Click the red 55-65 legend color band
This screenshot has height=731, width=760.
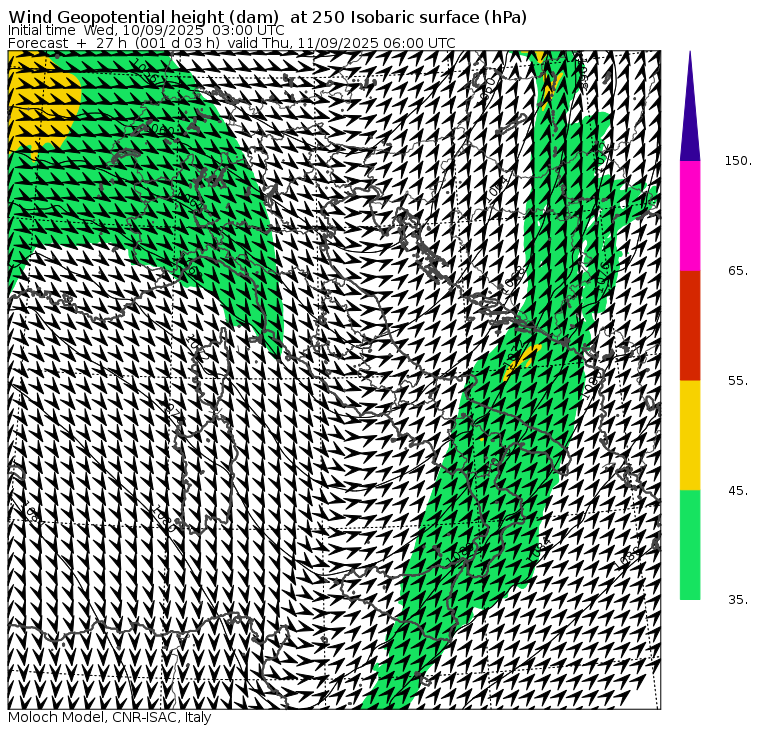(x=690, y=325)
